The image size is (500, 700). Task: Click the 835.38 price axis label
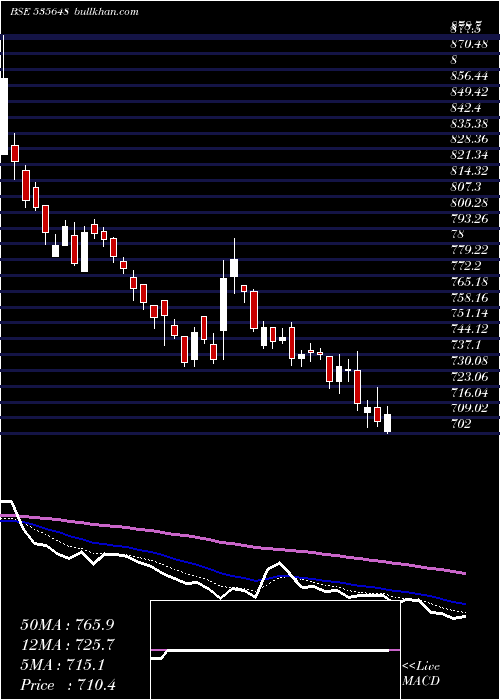tap(468, 124)
